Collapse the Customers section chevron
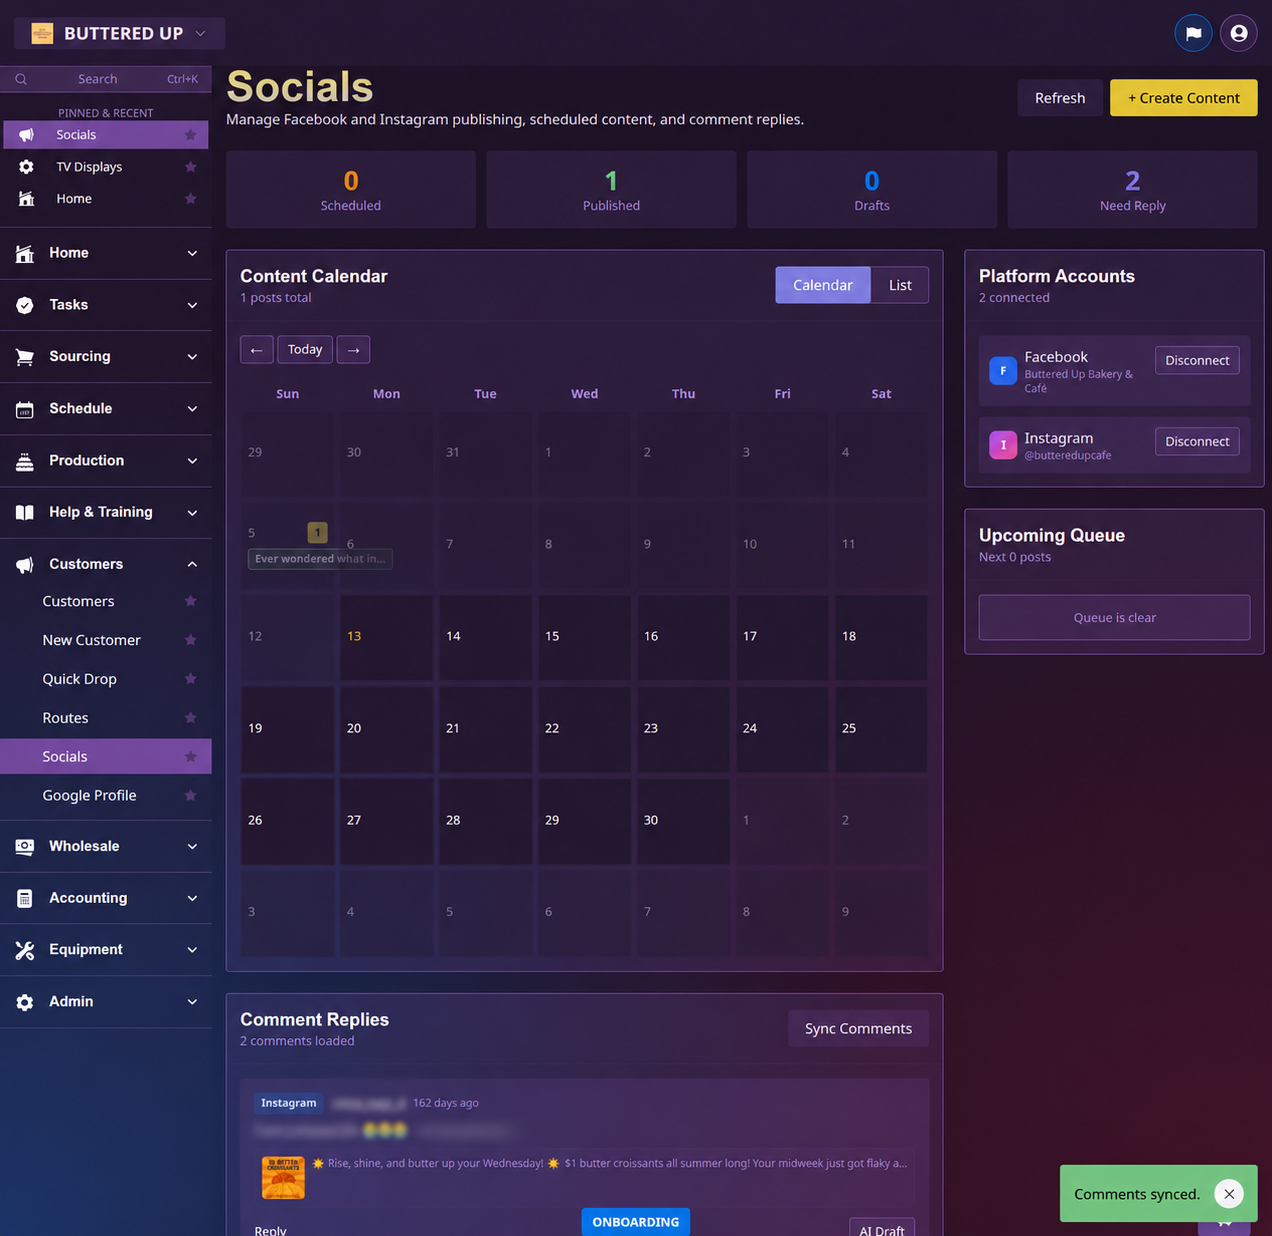Viewport: 1272px width, 1236px height. tap(192, 564)
